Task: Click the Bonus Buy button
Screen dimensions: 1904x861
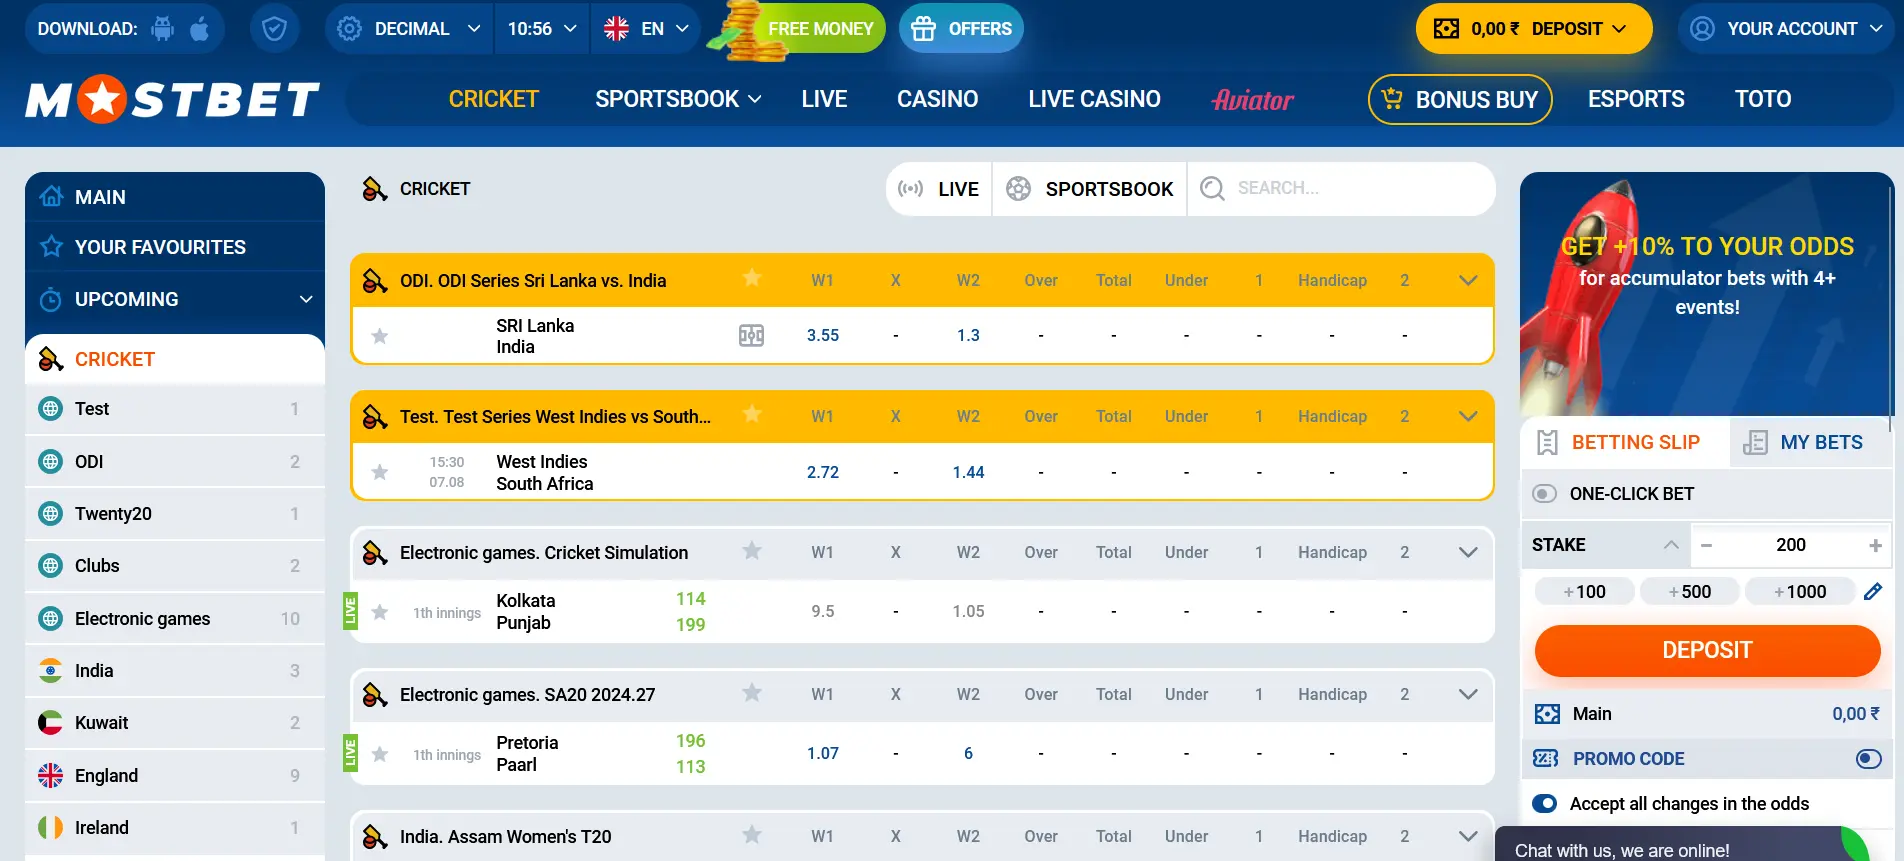Action: pos(1460,99)
